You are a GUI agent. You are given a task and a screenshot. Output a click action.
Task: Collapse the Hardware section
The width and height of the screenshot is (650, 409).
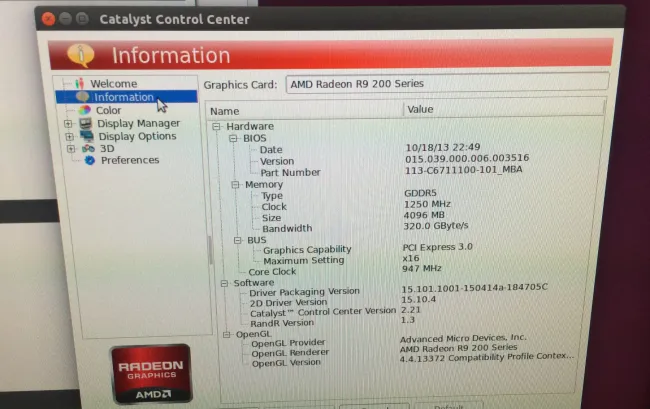pos(216,126)
